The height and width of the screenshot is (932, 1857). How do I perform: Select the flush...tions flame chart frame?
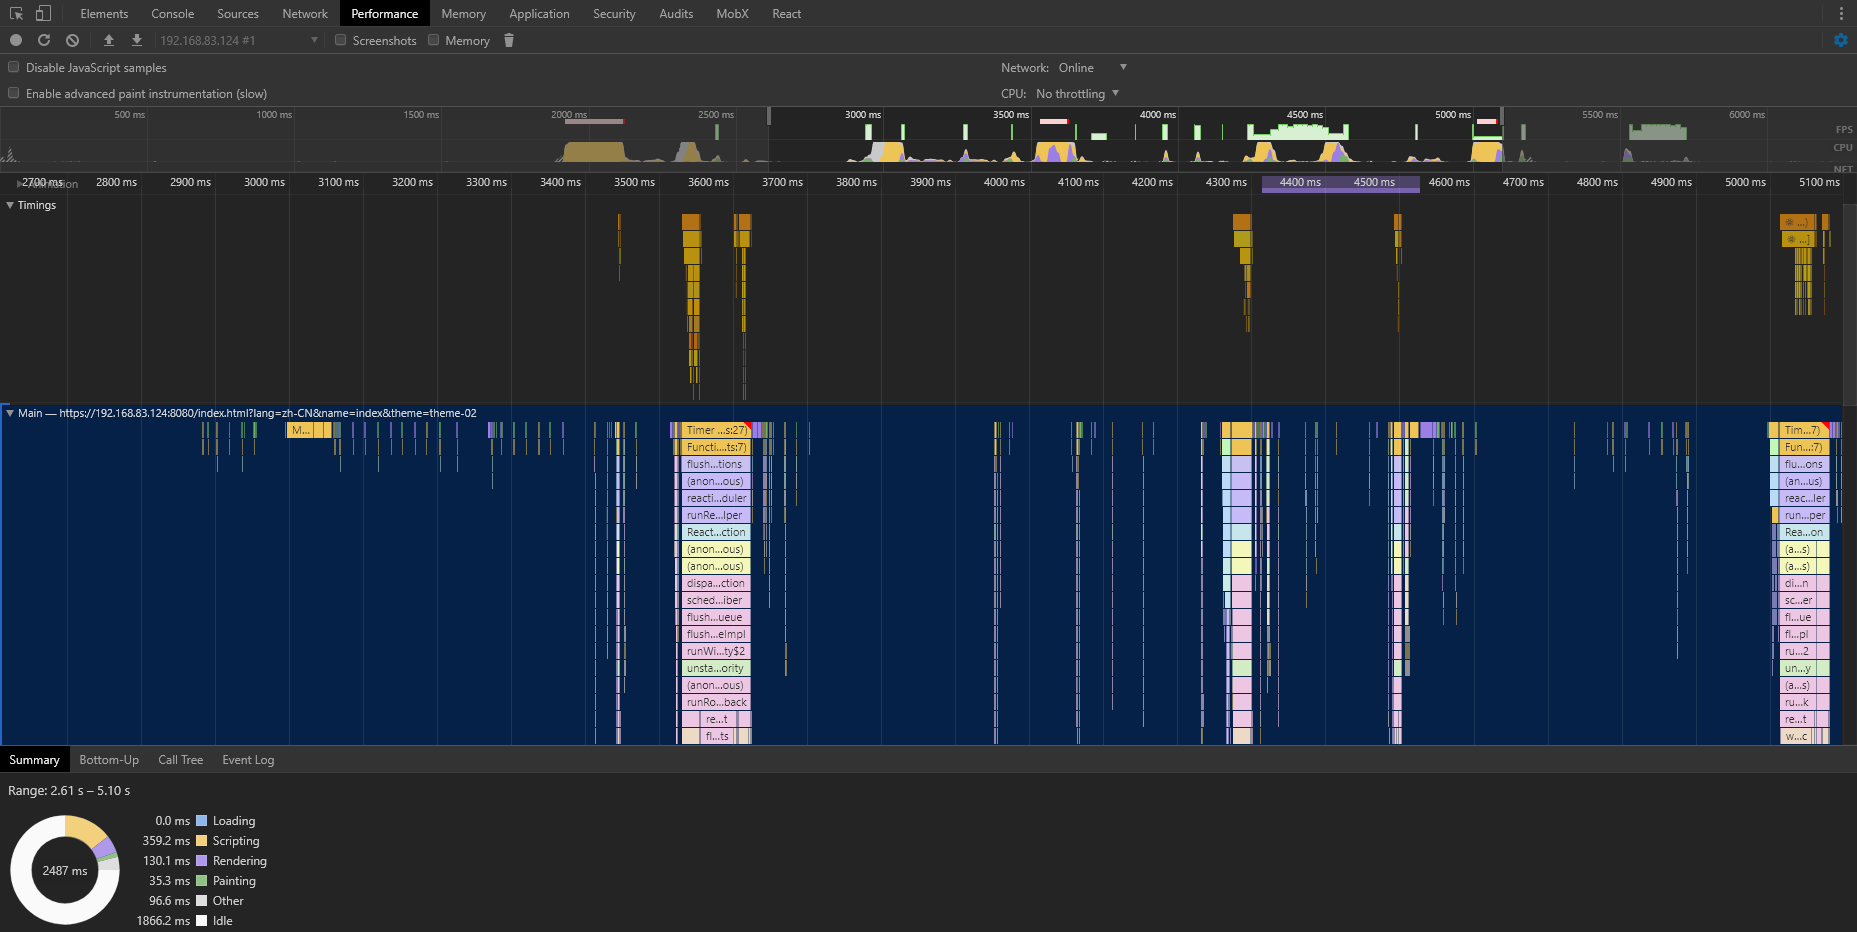point(716,464)
